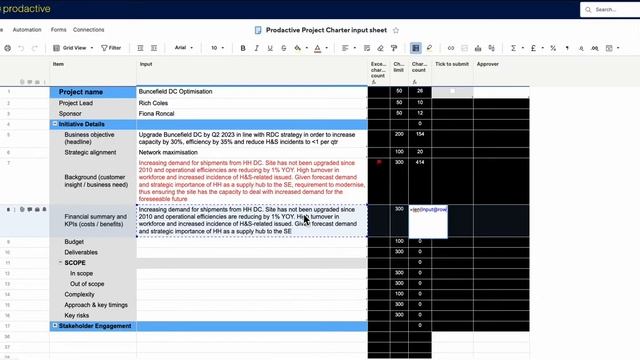The width and height of the screenshot is (640, 360).
Task: Open the Arial font dropdown
Action: [184, 48]
